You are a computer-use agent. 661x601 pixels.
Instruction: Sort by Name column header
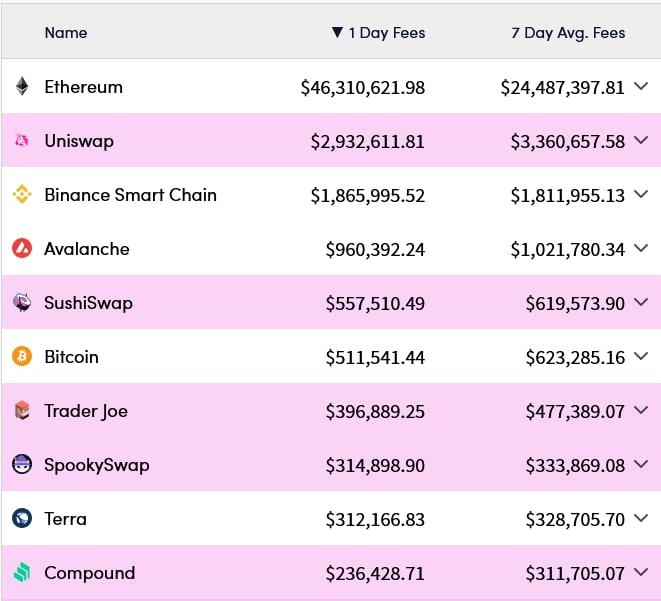[66, 33]
